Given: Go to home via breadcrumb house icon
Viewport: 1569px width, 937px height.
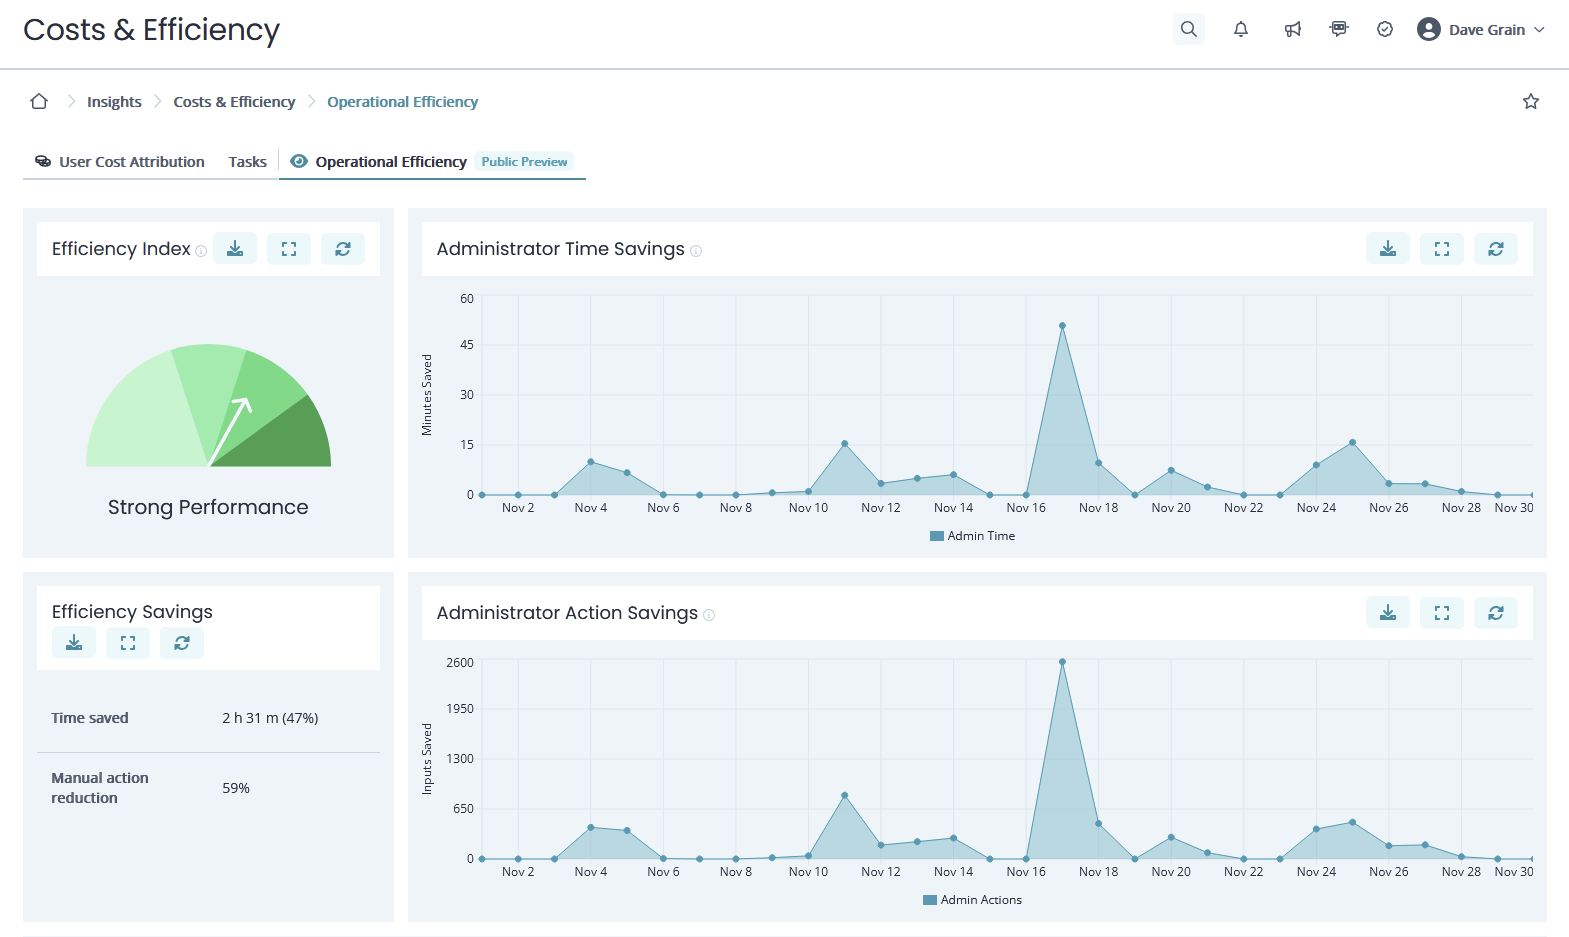Looking at the screenshot, I should (x=39, y=101).
